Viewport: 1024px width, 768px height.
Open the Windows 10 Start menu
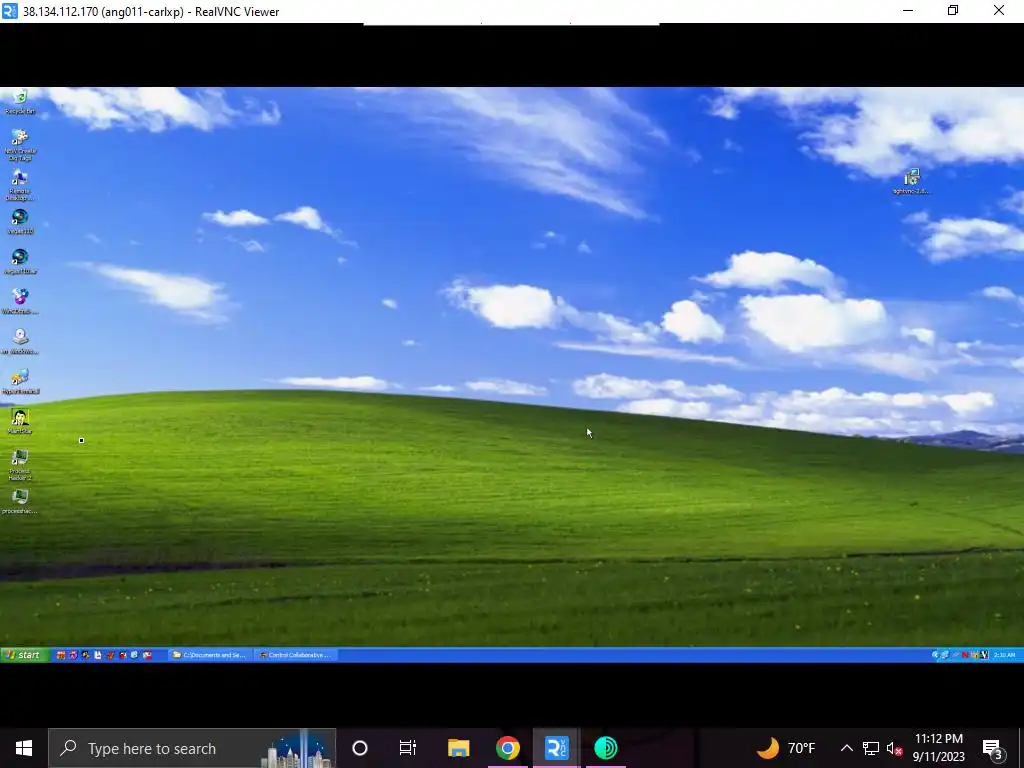[24, 748]
